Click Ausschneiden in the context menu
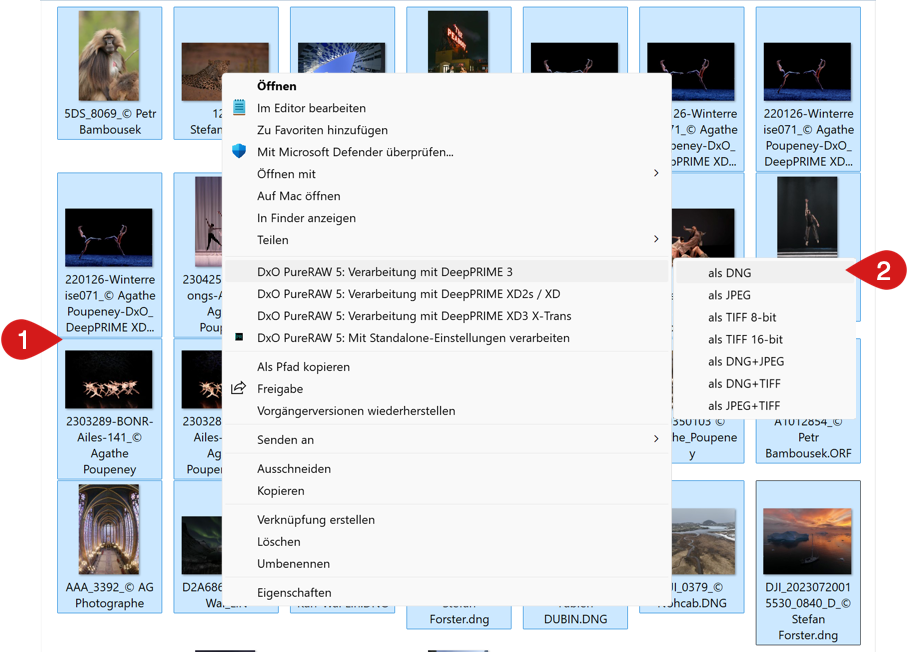Screen dimensions: 908x652 294,468
